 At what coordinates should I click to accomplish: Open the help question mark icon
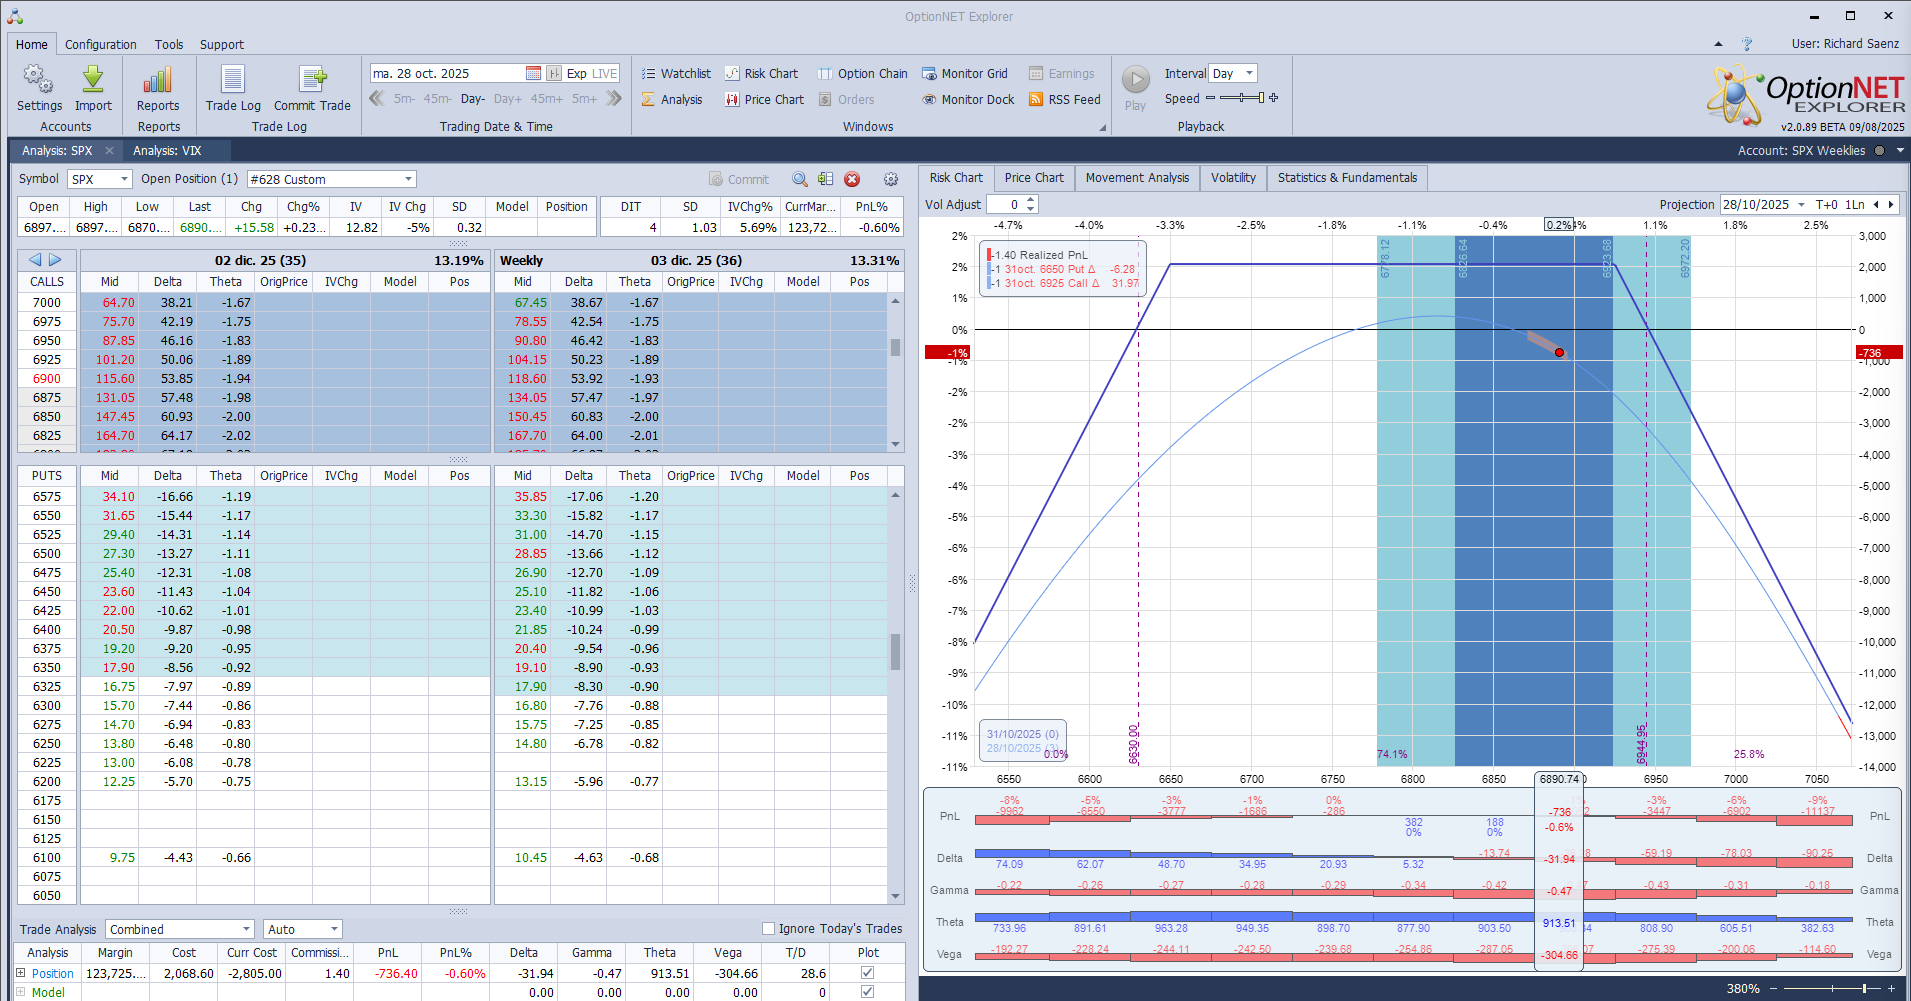[x=1747, y=44]
